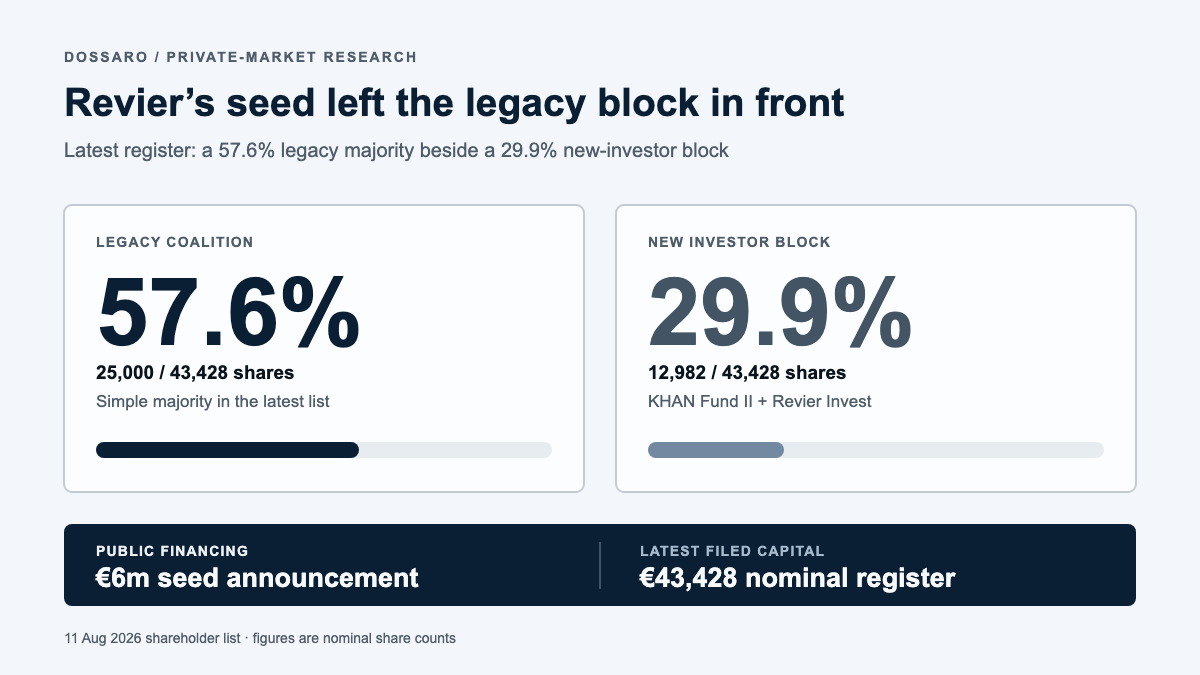Select the Legacy Coalition card label
The width and height of the screenshot is (1200, 675).
click(175, 242)
